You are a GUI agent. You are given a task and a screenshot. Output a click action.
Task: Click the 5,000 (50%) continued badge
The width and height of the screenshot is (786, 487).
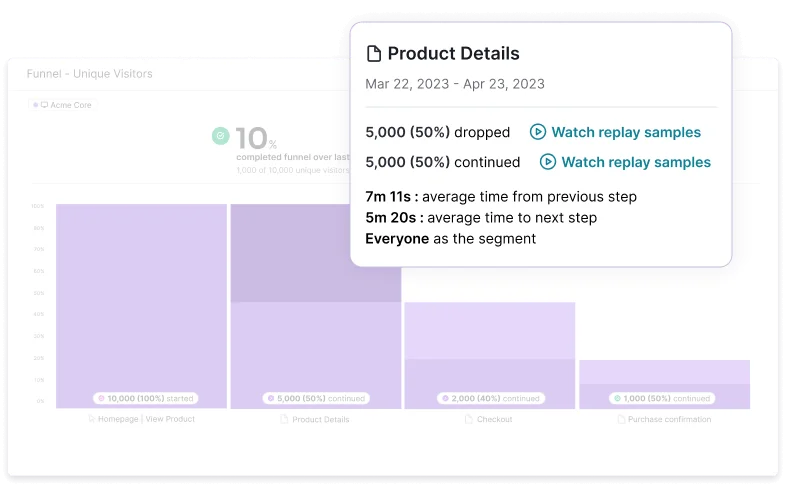tap(316, 398)
